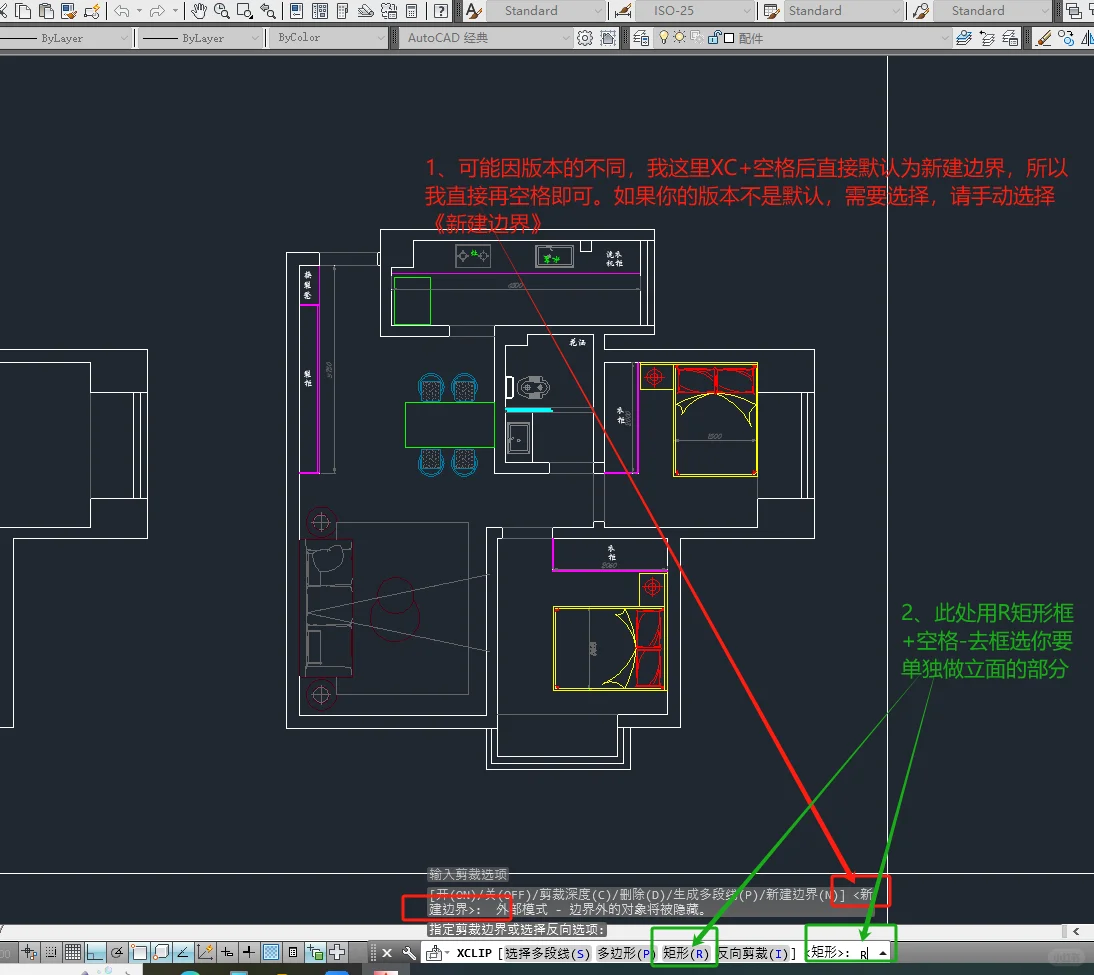Screen dimensions: 1094x975
Task: Click the layer color white swatch
Action: point(729,38)
